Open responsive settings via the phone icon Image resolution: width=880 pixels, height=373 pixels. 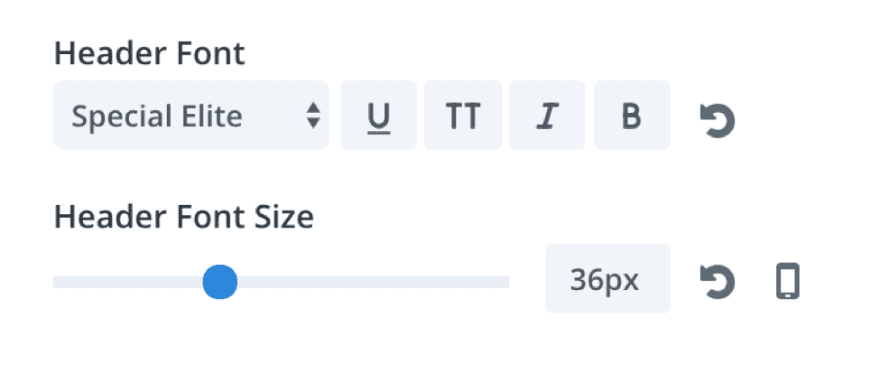[x=787, y=282]
